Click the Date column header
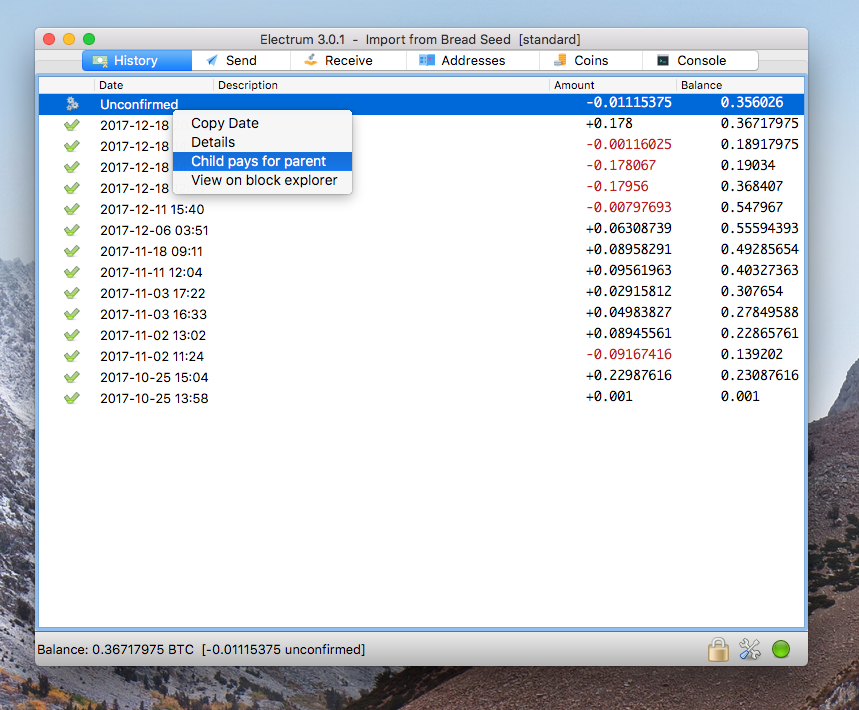 coord(153,85)
